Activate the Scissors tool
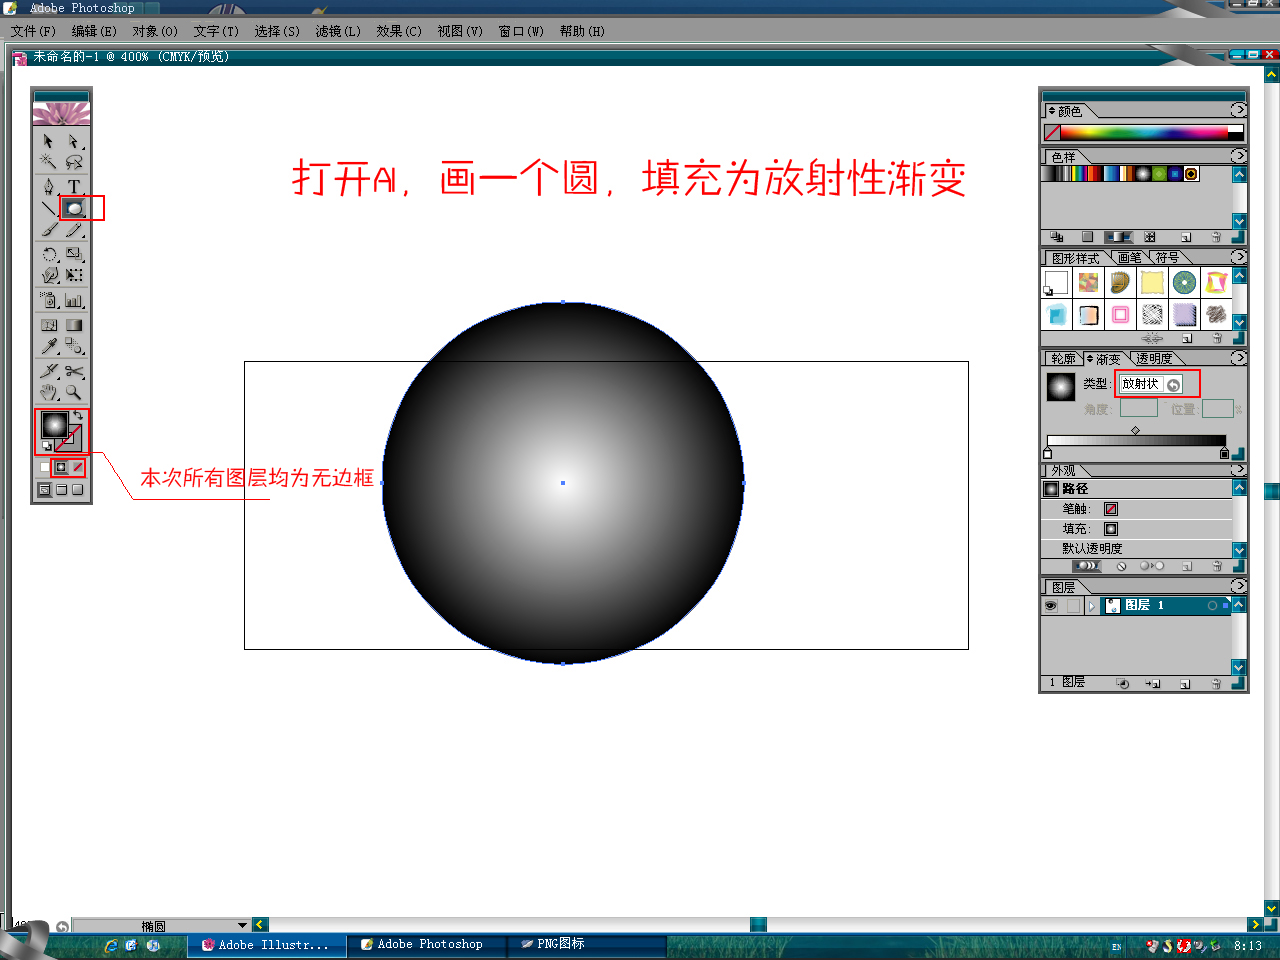Image resolution: width=1280 pixels, height=960 pixels. [74, 371]
